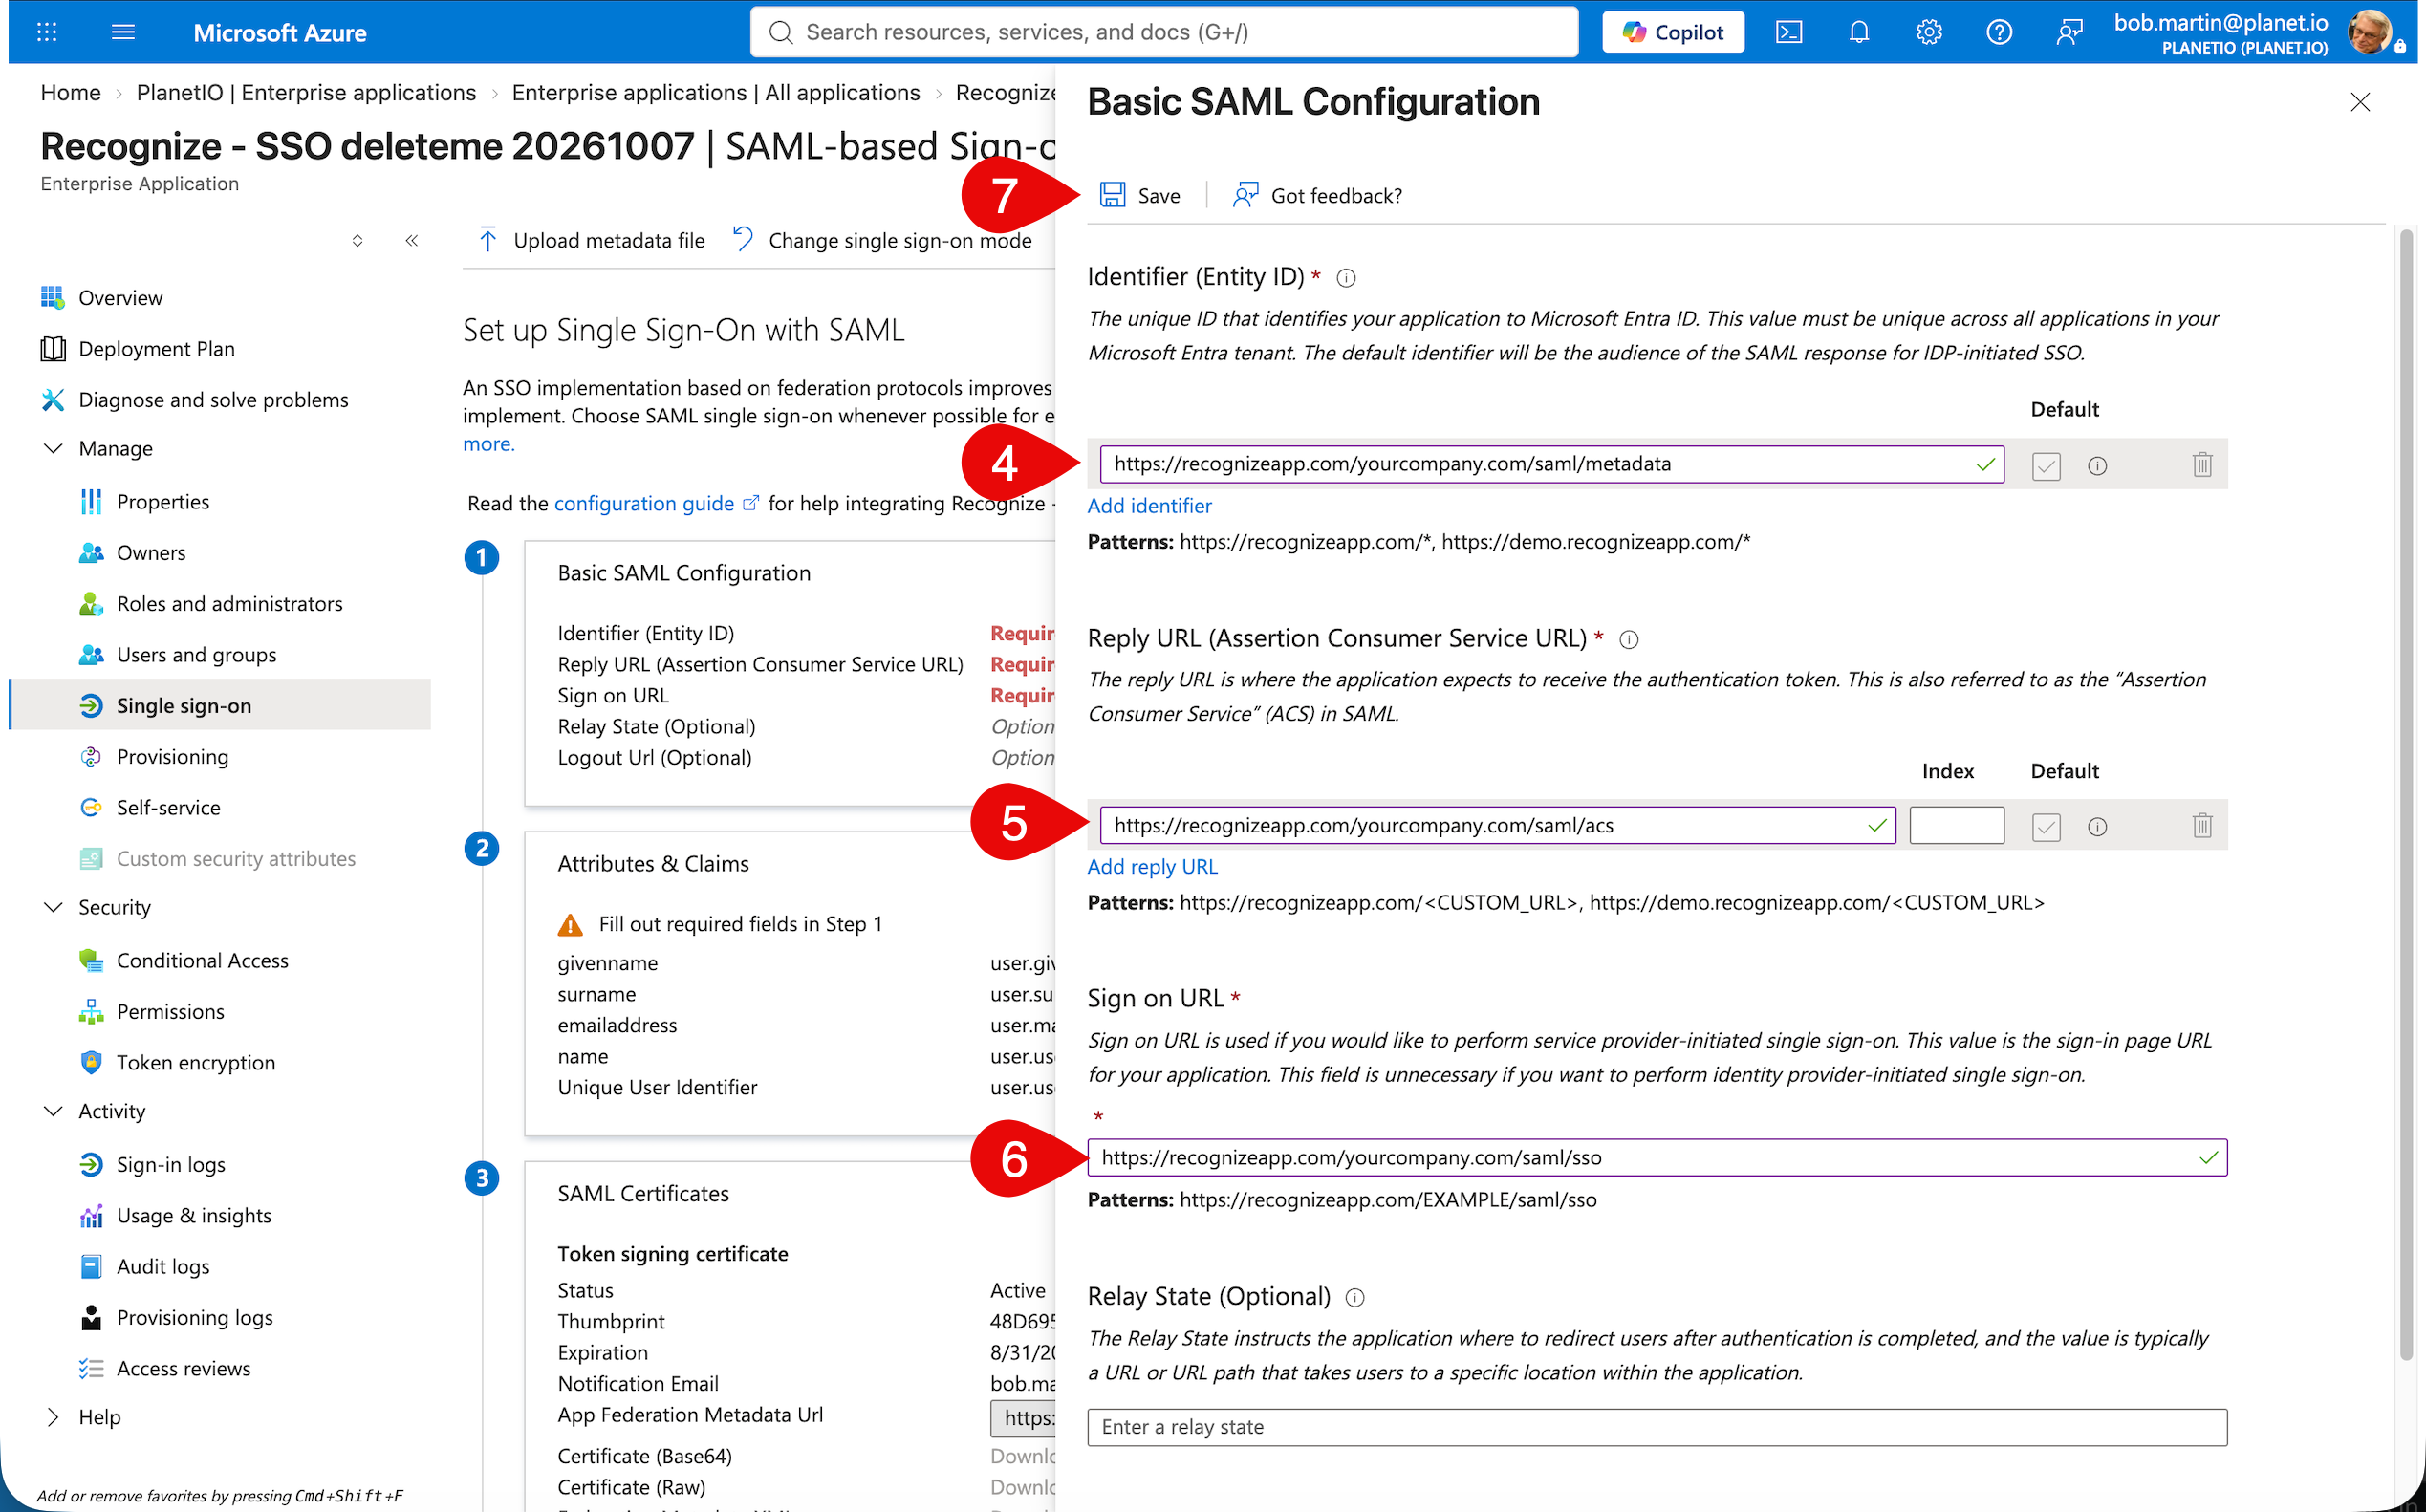Click the Copilot button
Image resolution: width=2426 pixels, height=1512 pixels.
1673,32
